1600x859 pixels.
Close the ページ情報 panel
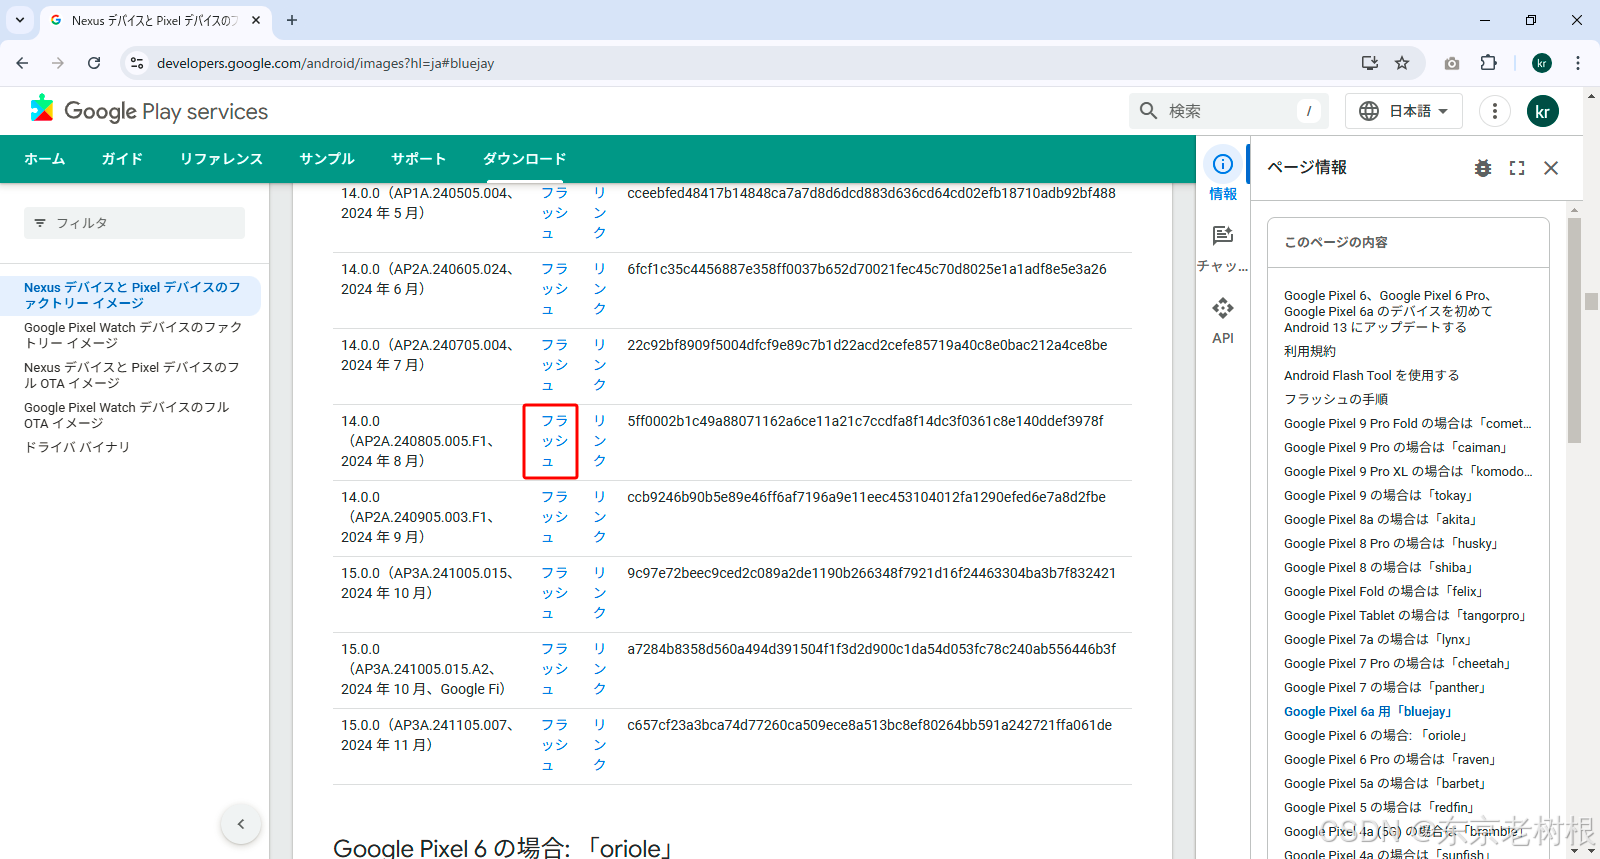(x=1551, y=168)
